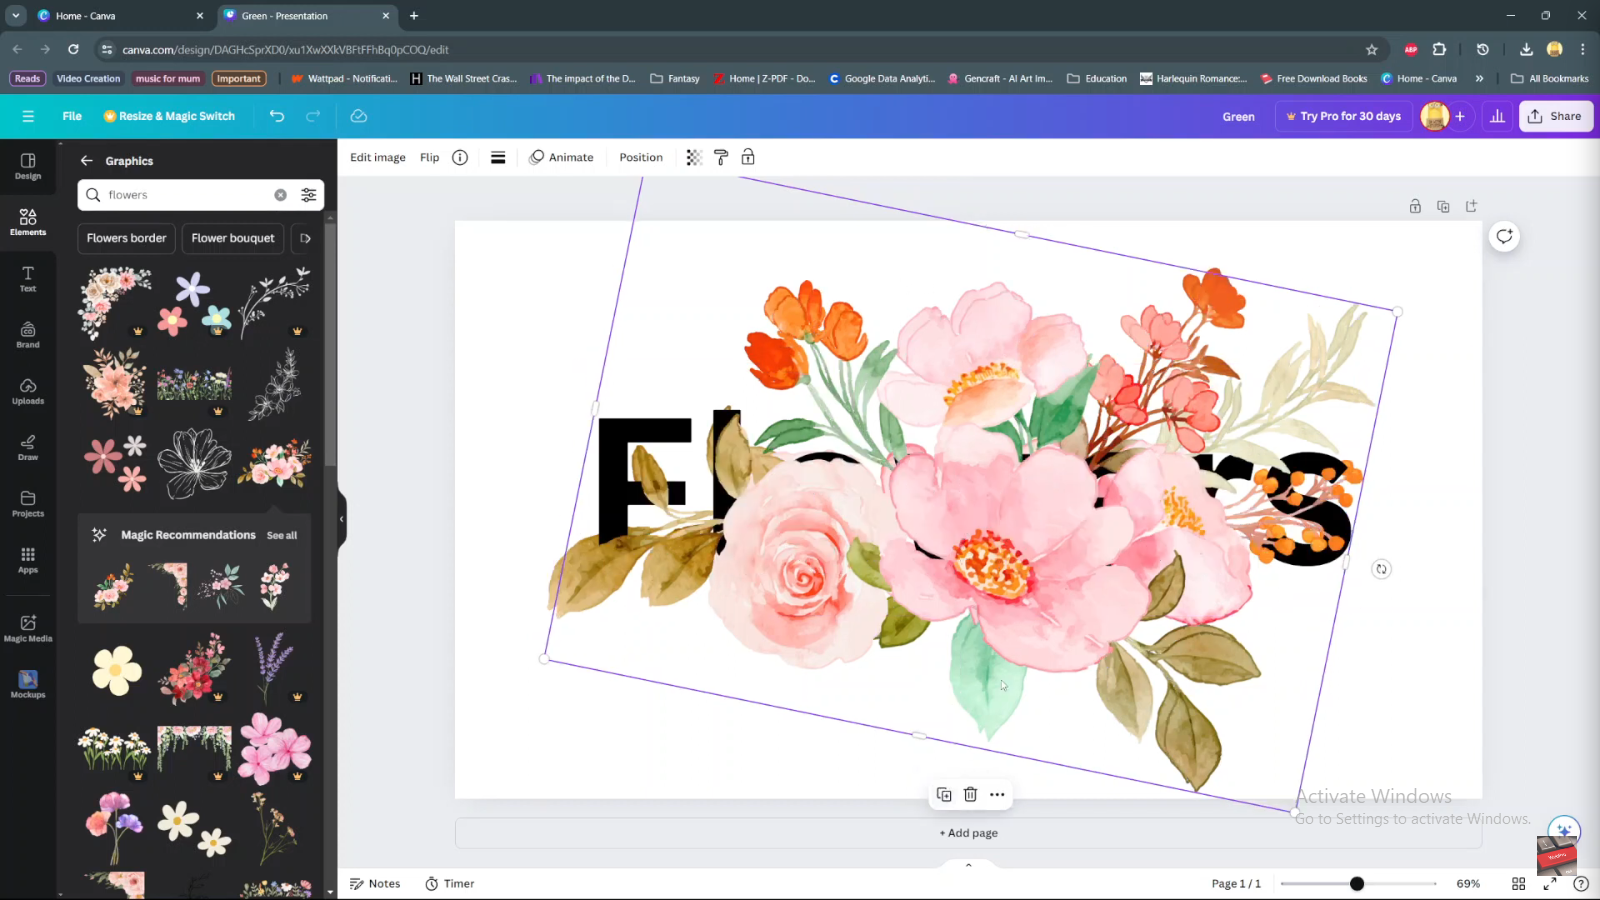Open analytics bar chart icon
Screen dimensions: 1600x900
tap(1497, 116)
